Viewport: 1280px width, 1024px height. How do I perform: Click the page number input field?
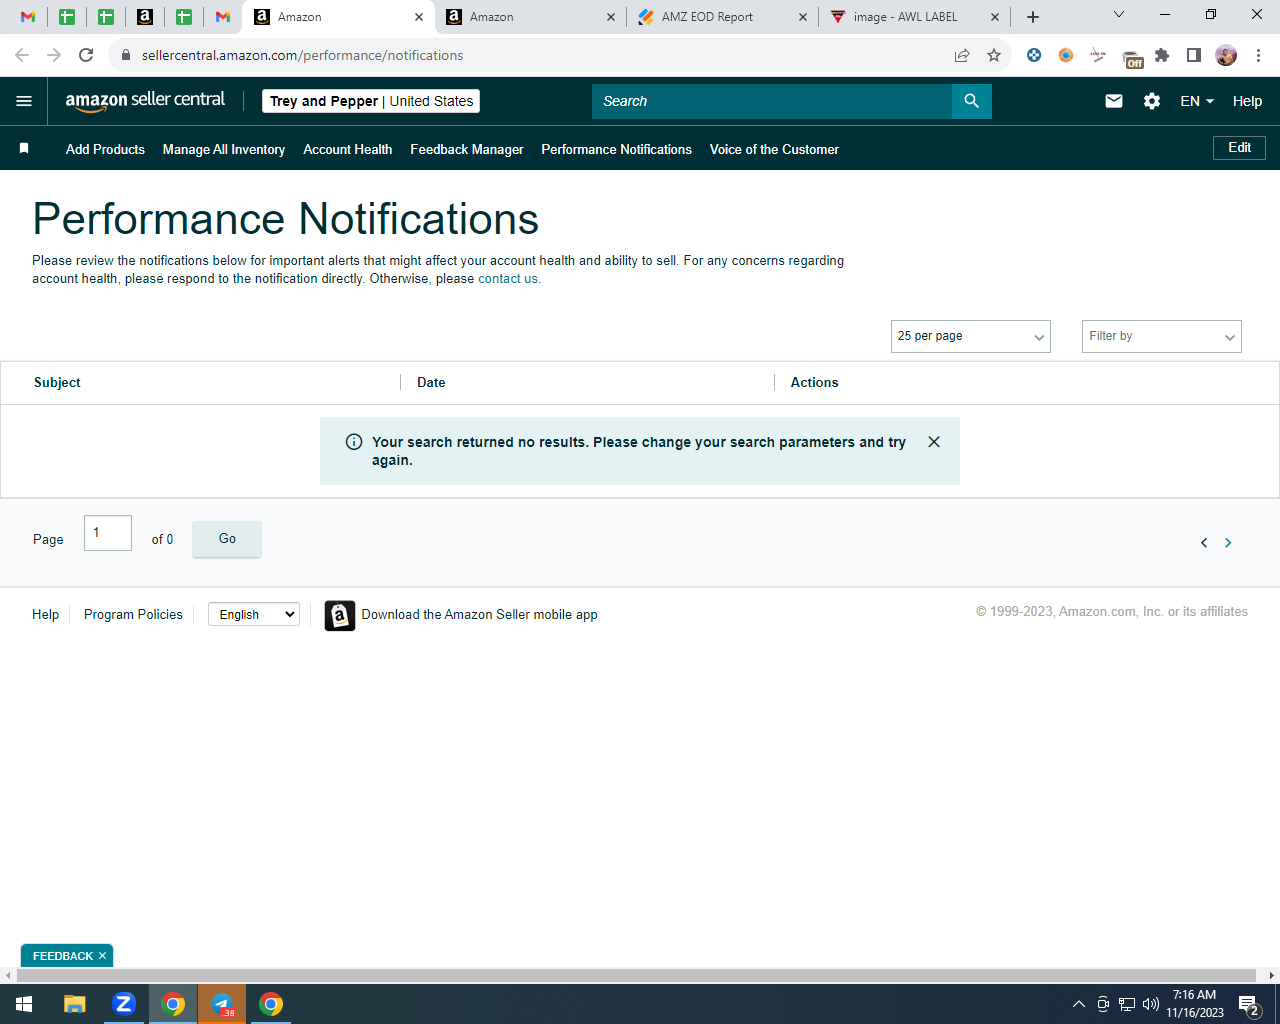coord(108,533)
